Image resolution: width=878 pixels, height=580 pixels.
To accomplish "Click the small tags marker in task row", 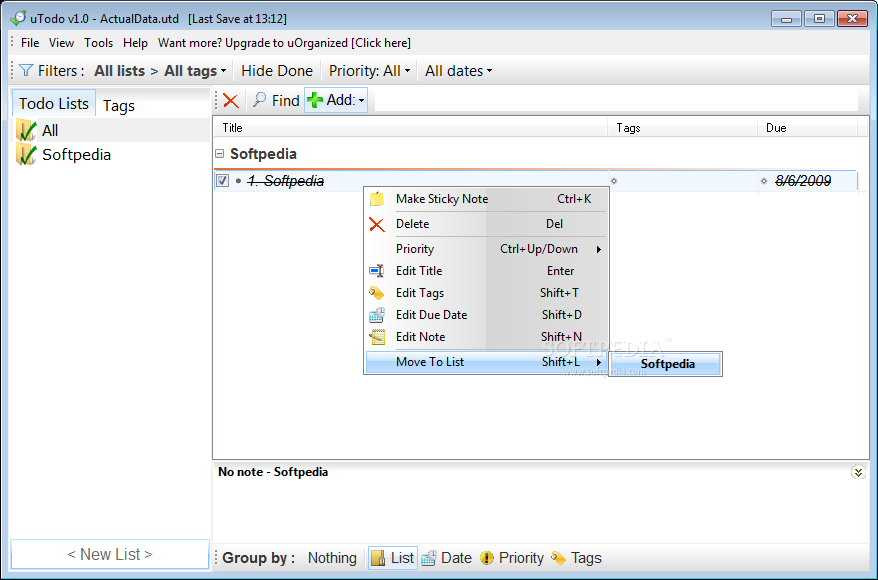I will click(614, 181).
